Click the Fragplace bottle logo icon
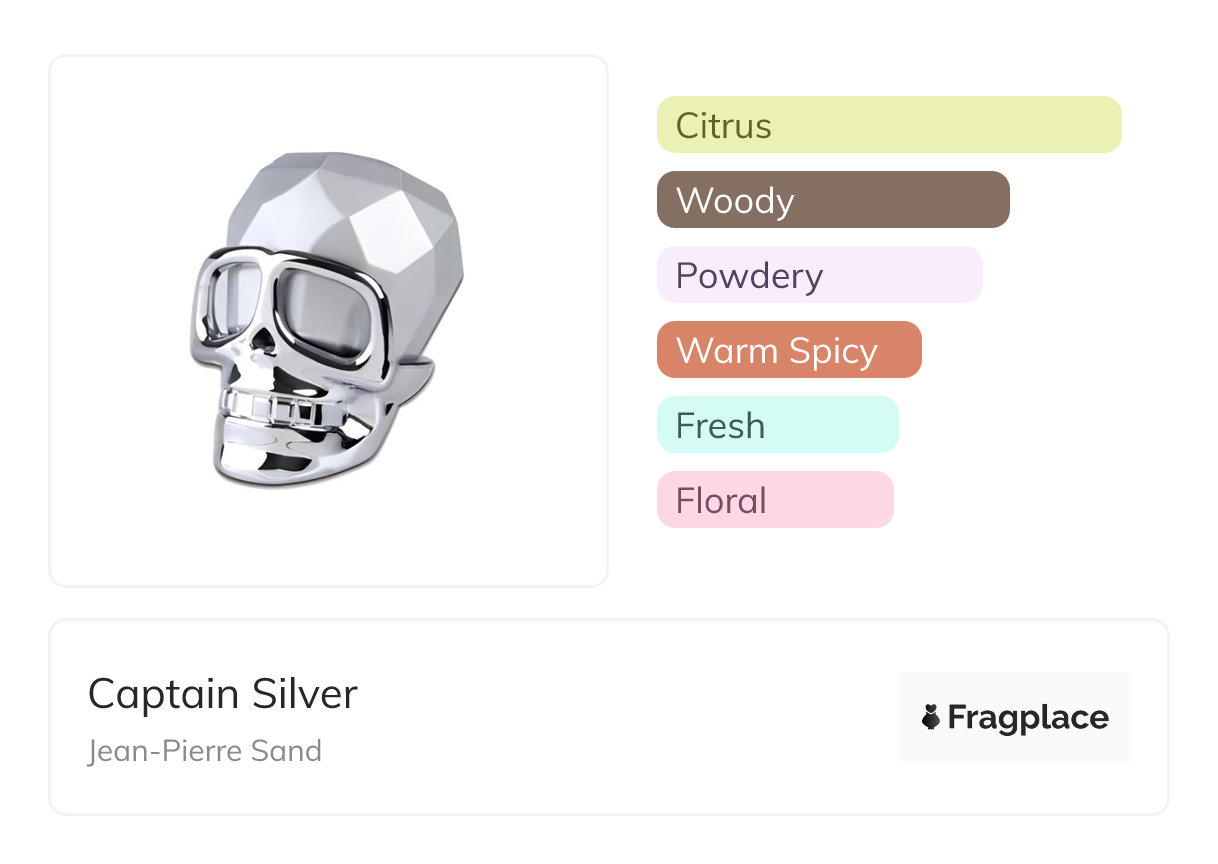The image size is (1218, 864). click(x=931, y=717)
